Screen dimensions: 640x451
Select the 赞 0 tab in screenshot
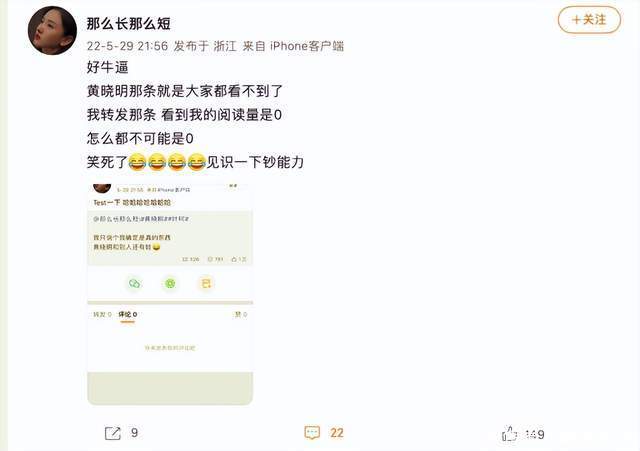tap(241, 314)
